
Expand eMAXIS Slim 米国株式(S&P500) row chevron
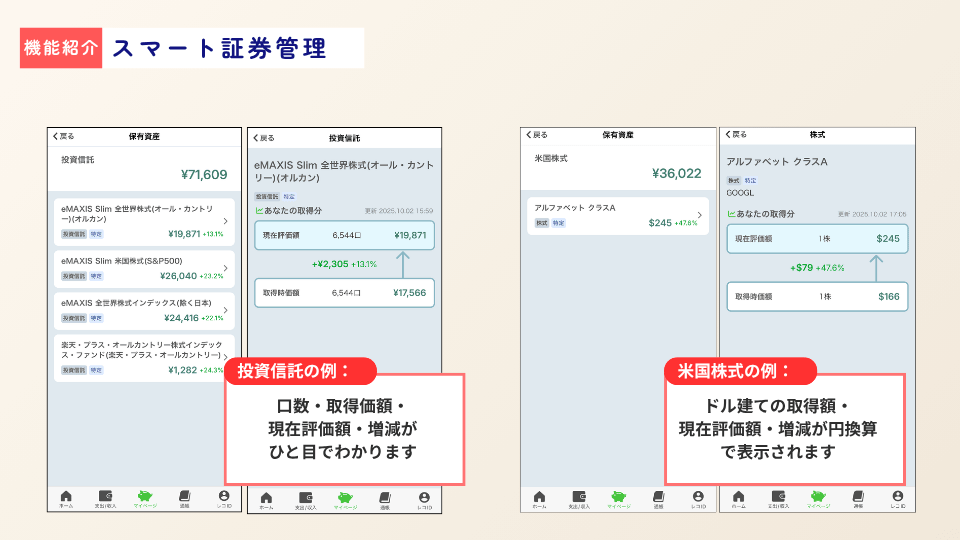point(225,268)
